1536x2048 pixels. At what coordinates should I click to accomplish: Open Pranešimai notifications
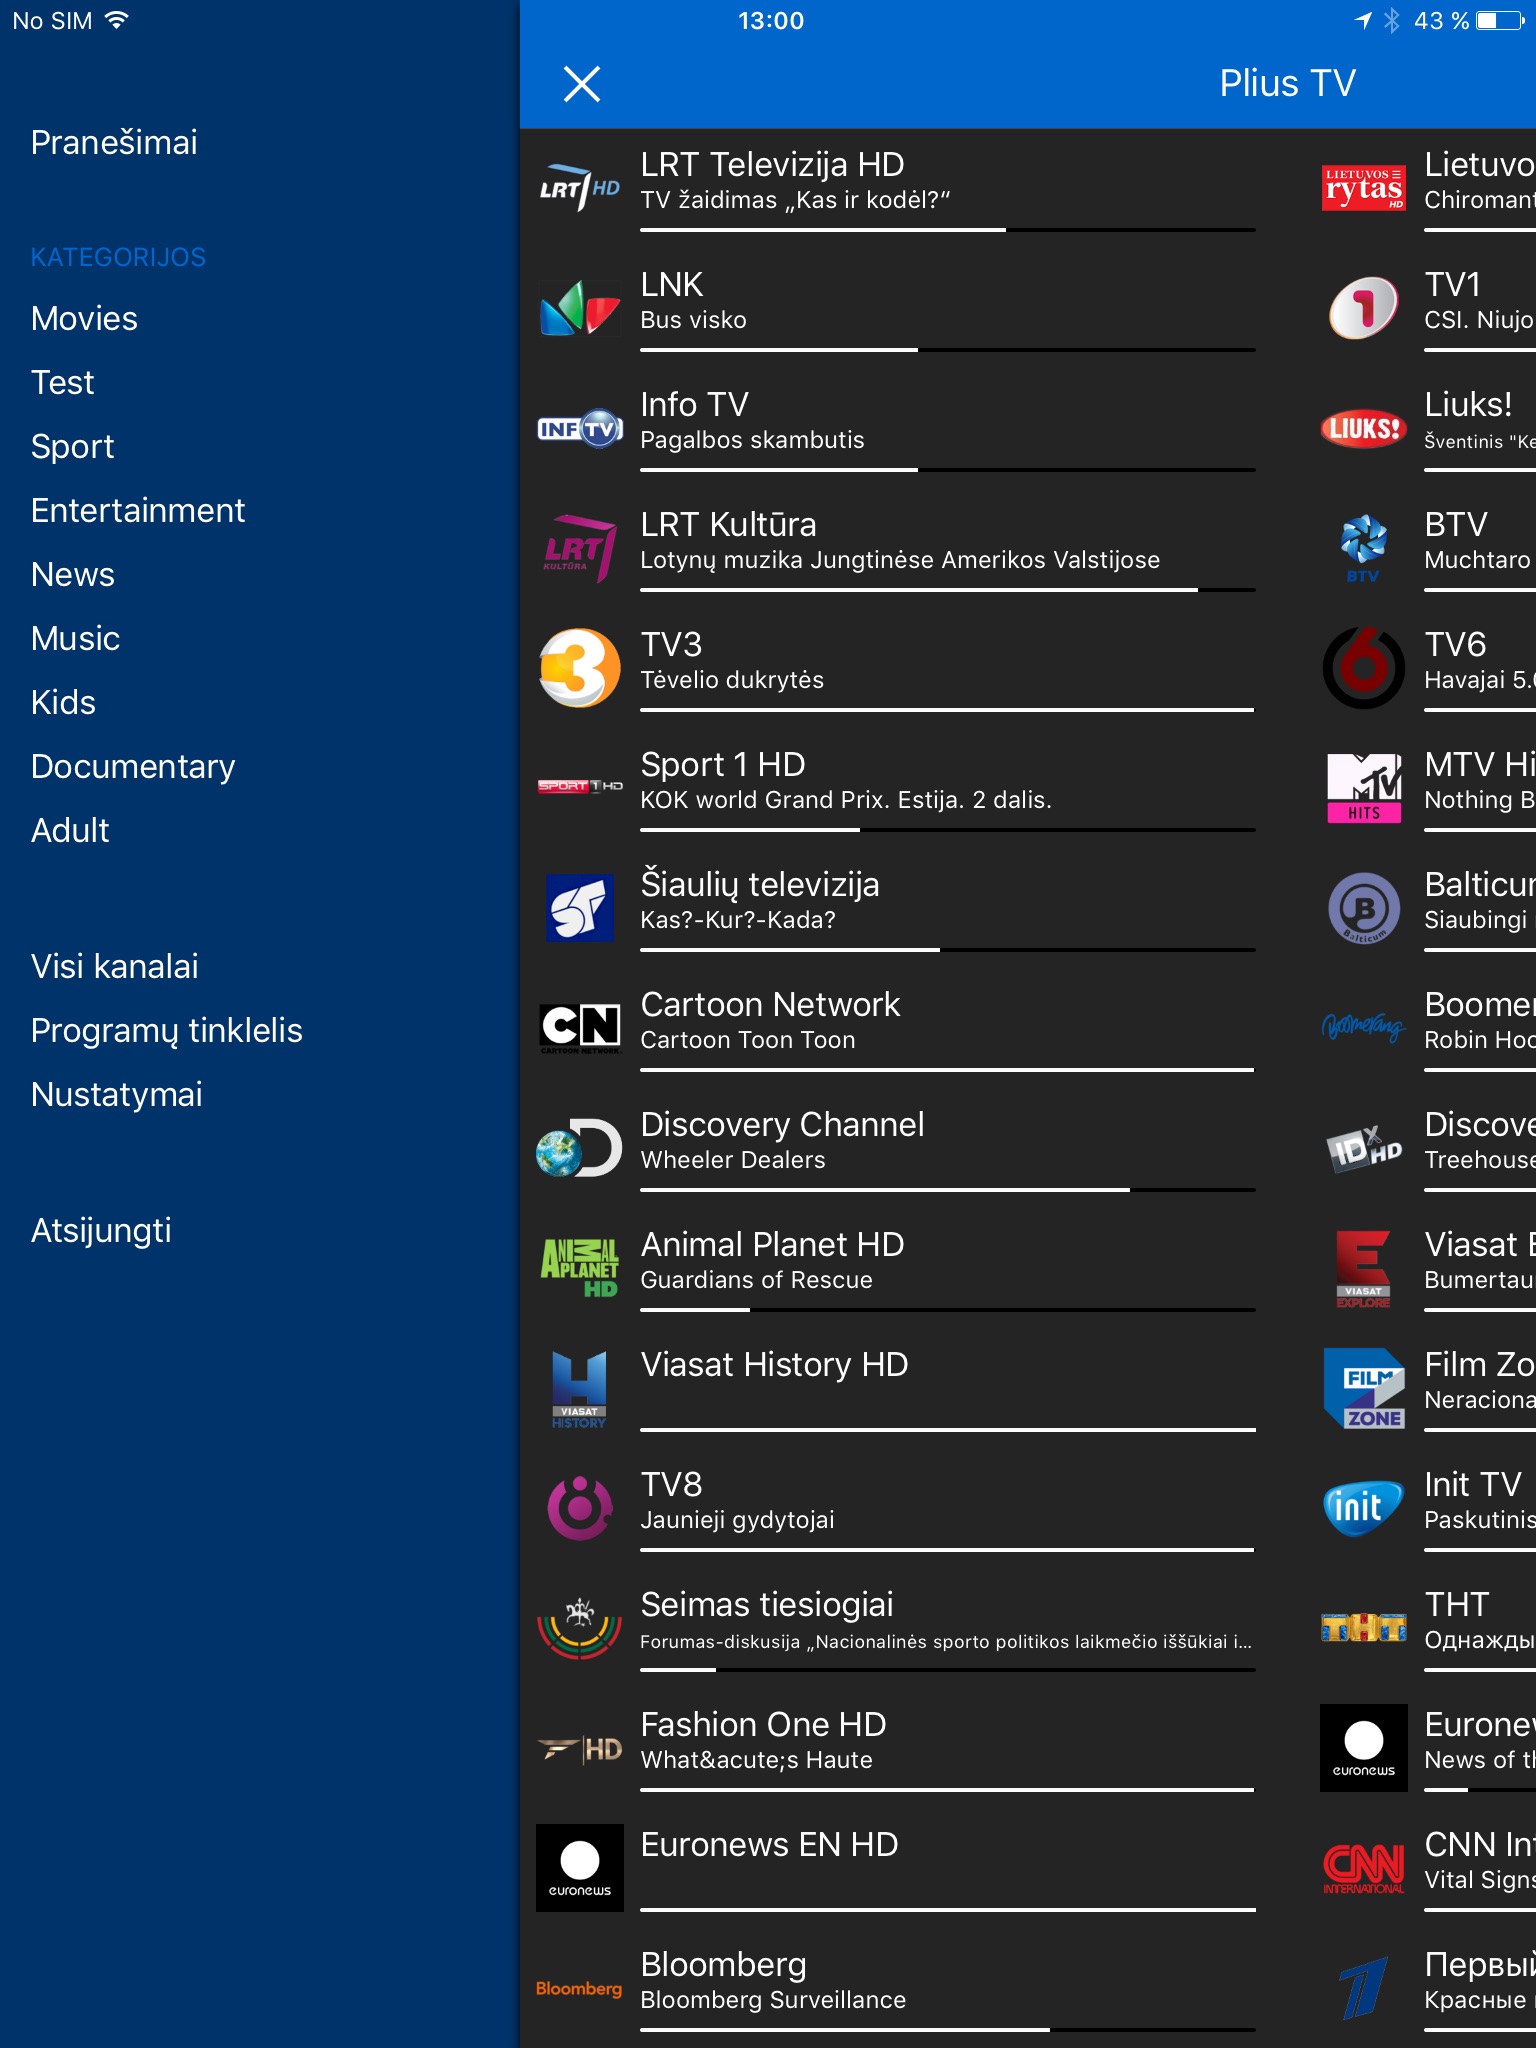(x=114, y=142)
